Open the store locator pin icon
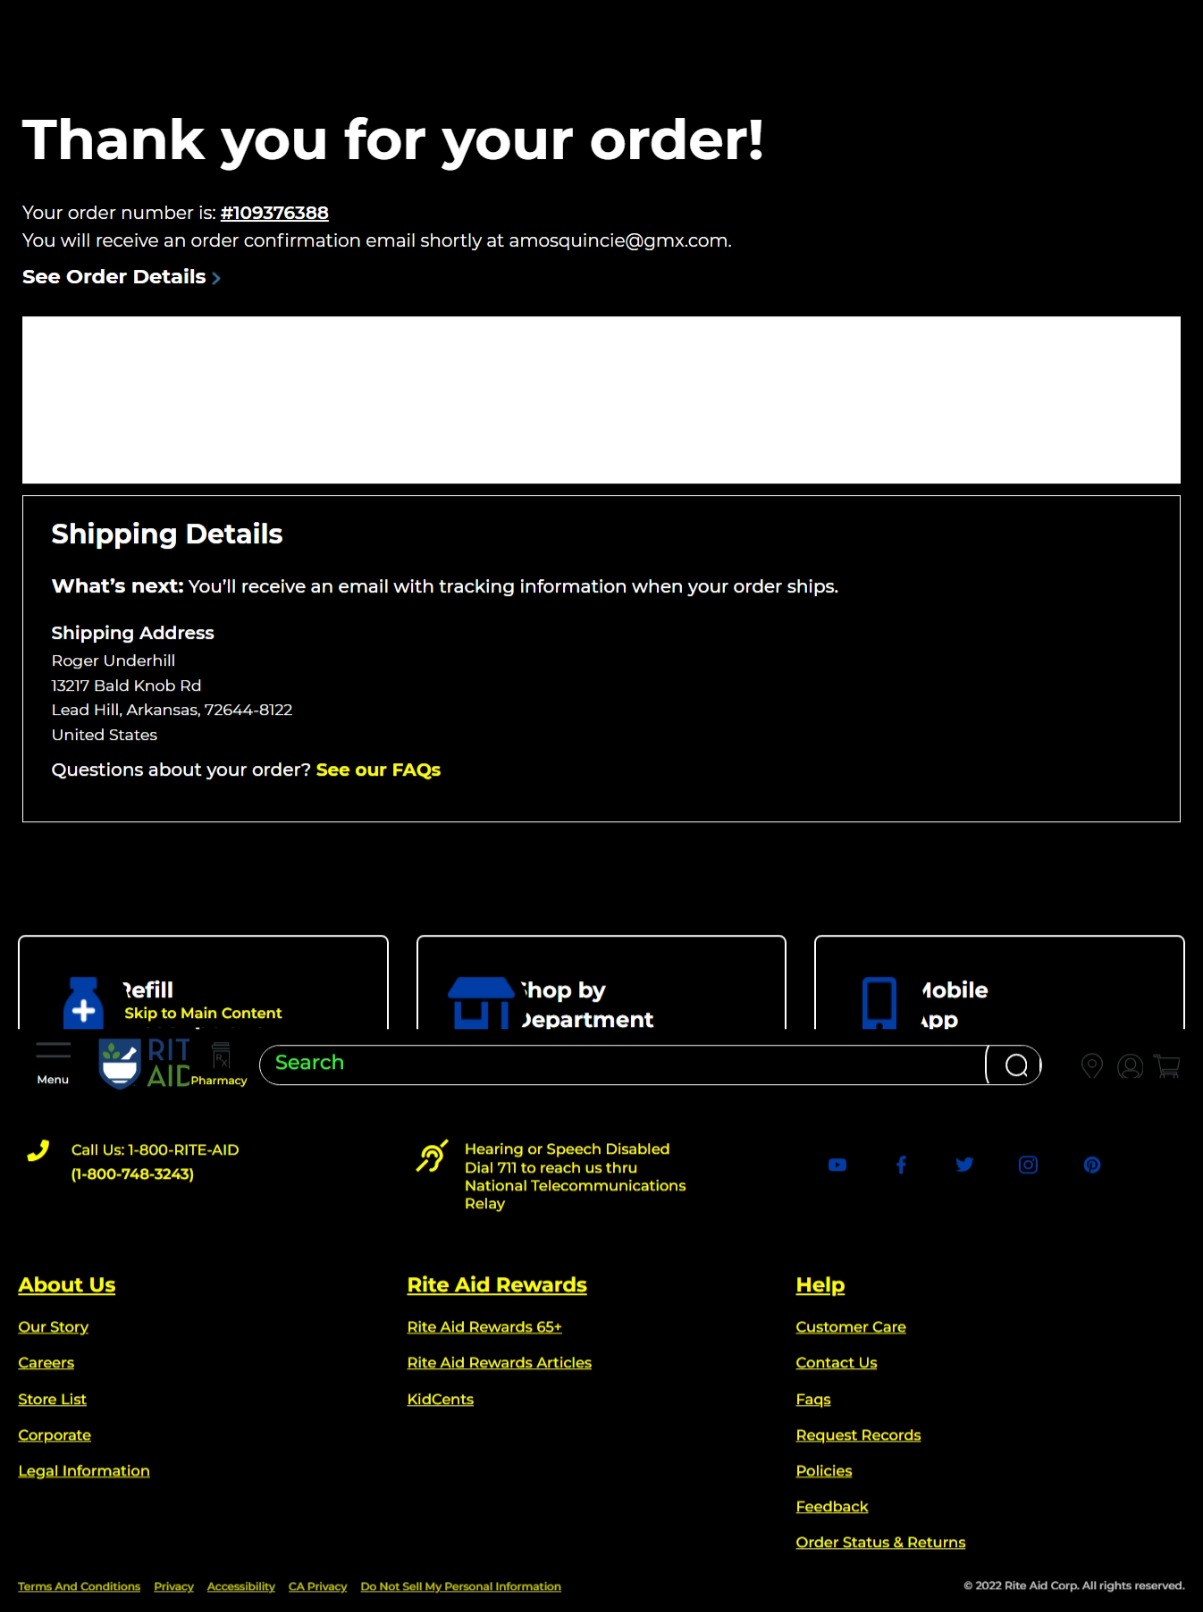 click(x=1092, y=1066)
